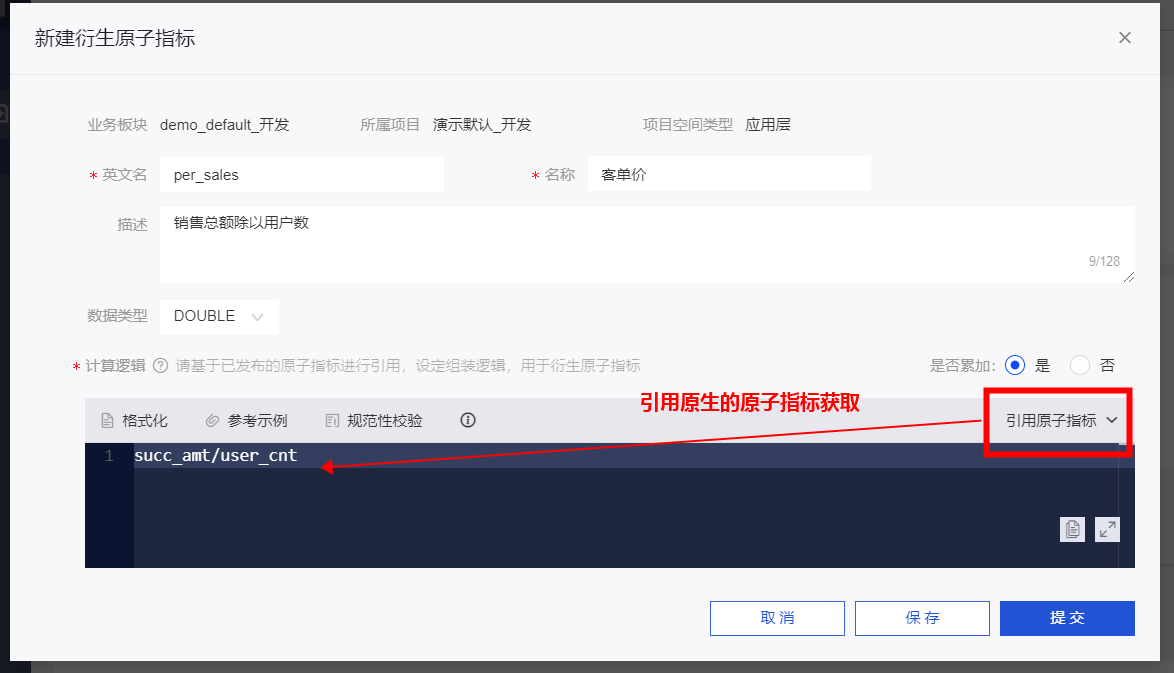The width and height of the screenshot is (1174, 673).
Task: Select the 是 radio for 是否累加
Action: pos(1015,364)
